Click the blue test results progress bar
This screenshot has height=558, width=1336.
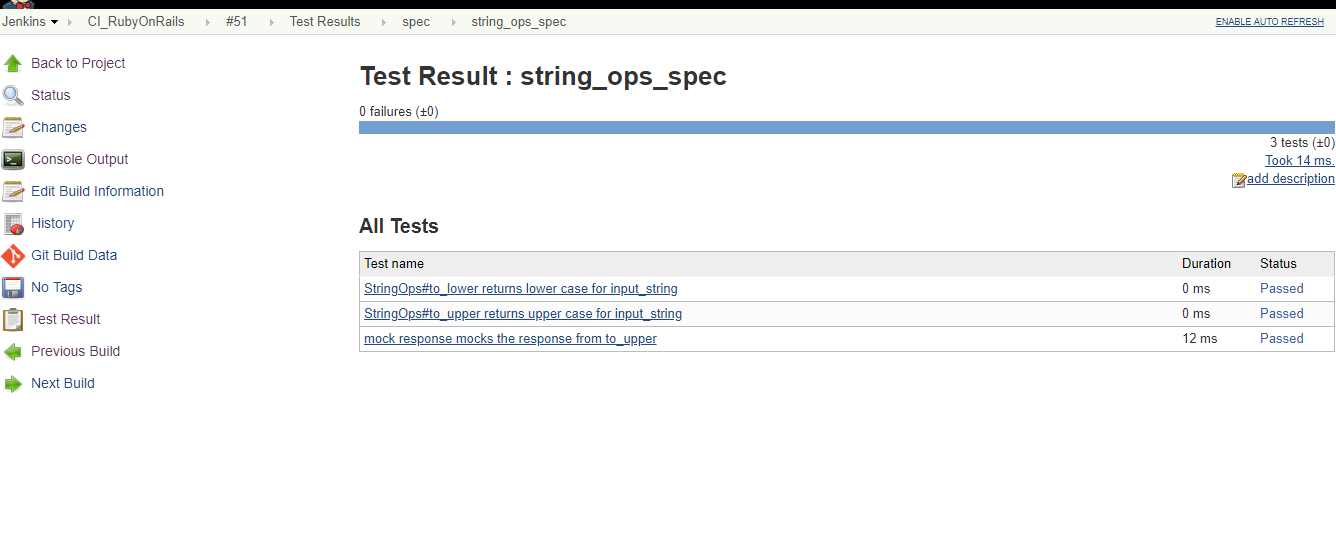846,127
